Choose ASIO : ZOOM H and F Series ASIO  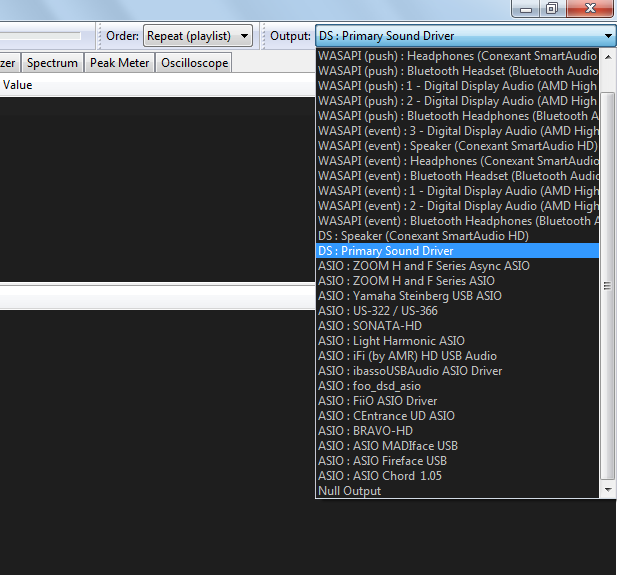[458, 281]
